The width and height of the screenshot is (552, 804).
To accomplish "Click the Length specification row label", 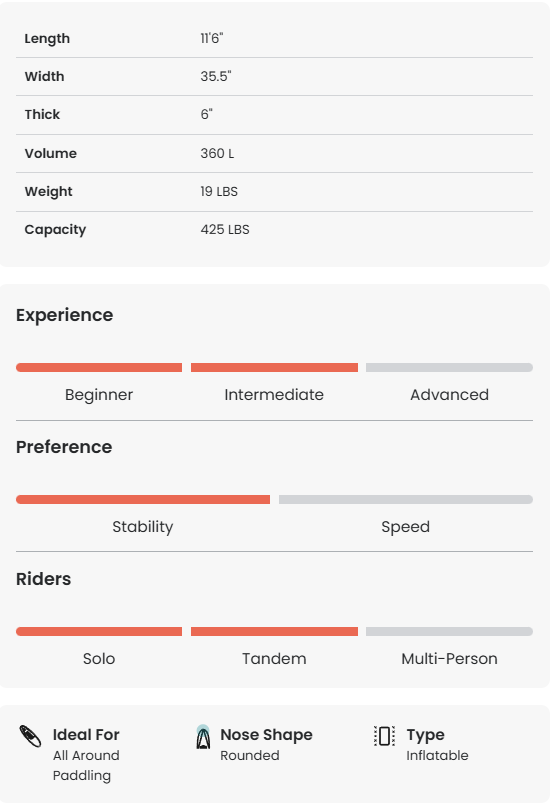I will (47, 38).
